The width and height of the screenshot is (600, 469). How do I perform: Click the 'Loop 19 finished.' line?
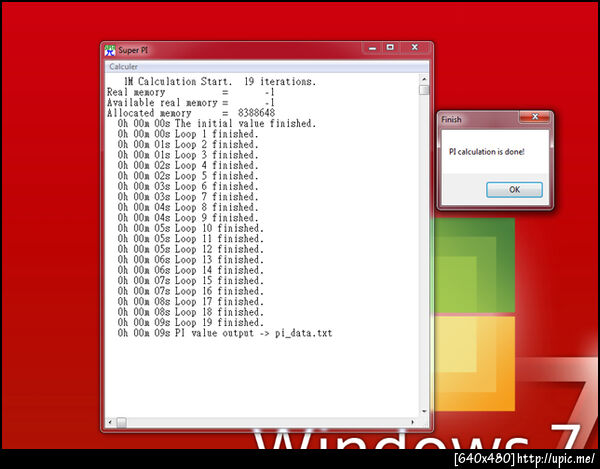tap(191, 322)
